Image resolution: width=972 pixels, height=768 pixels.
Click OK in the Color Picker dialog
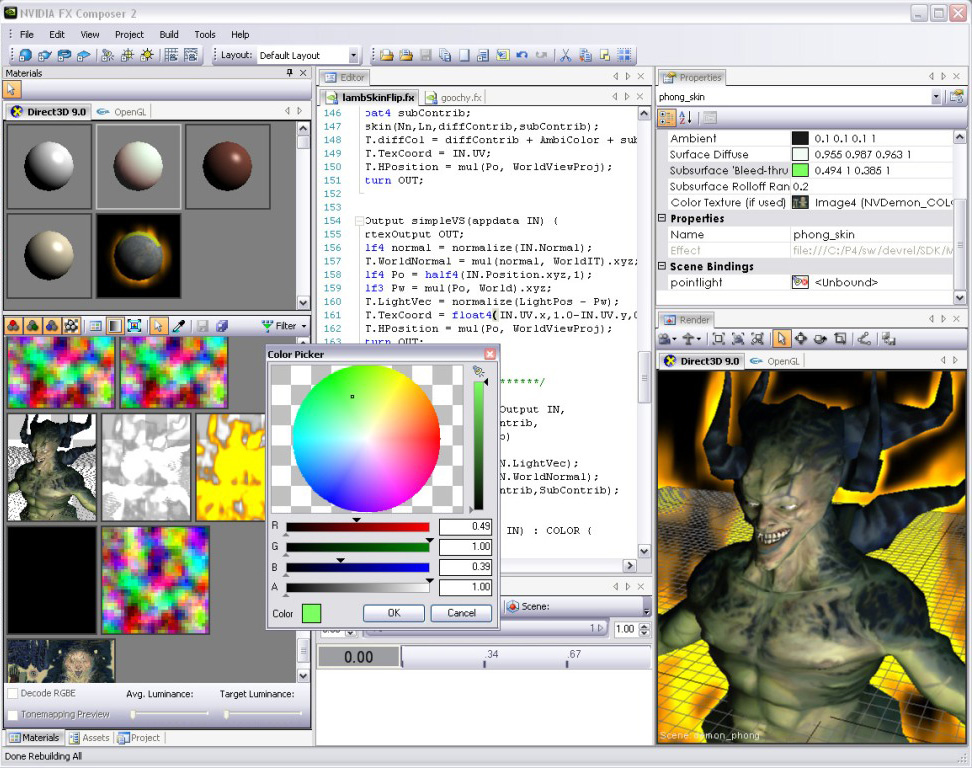tap(393, 613)
